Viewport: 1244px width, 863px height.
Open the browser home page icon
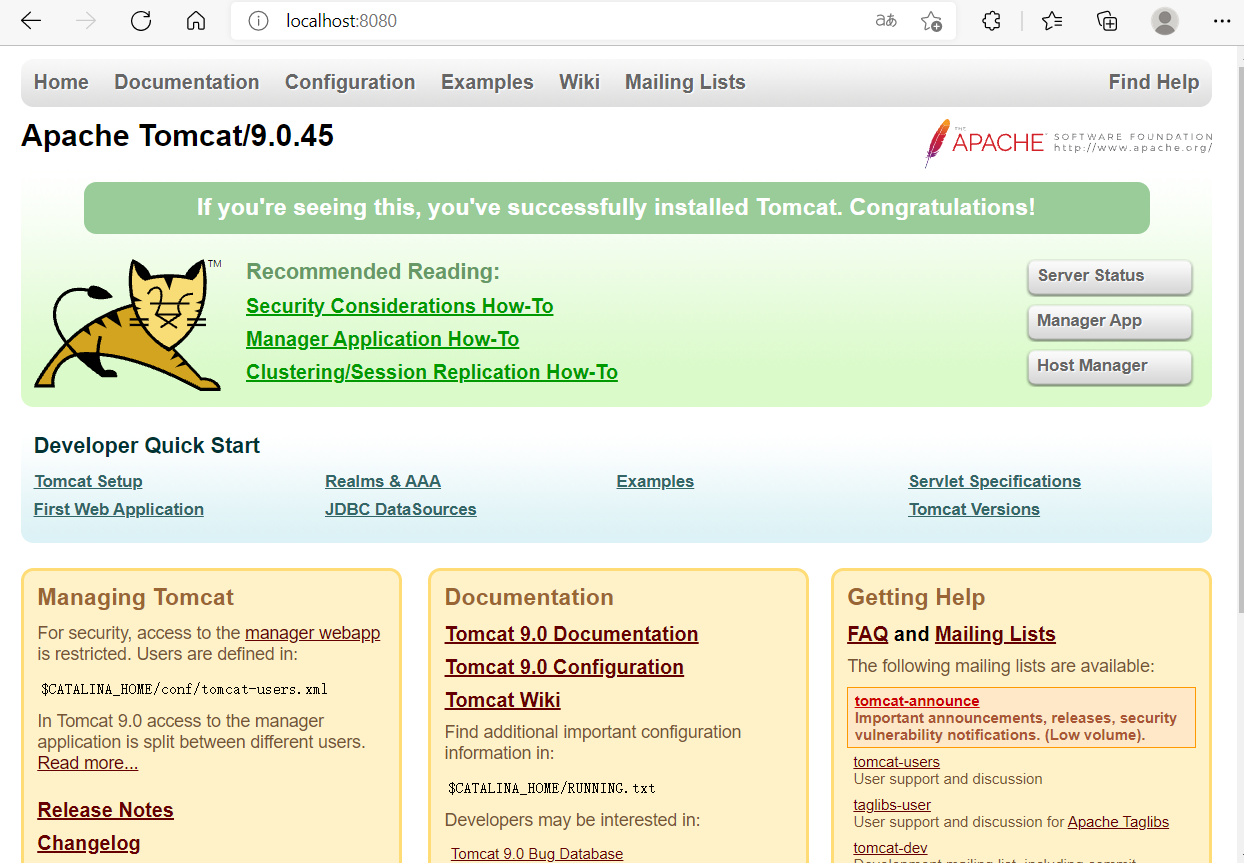tap(196, 21)
